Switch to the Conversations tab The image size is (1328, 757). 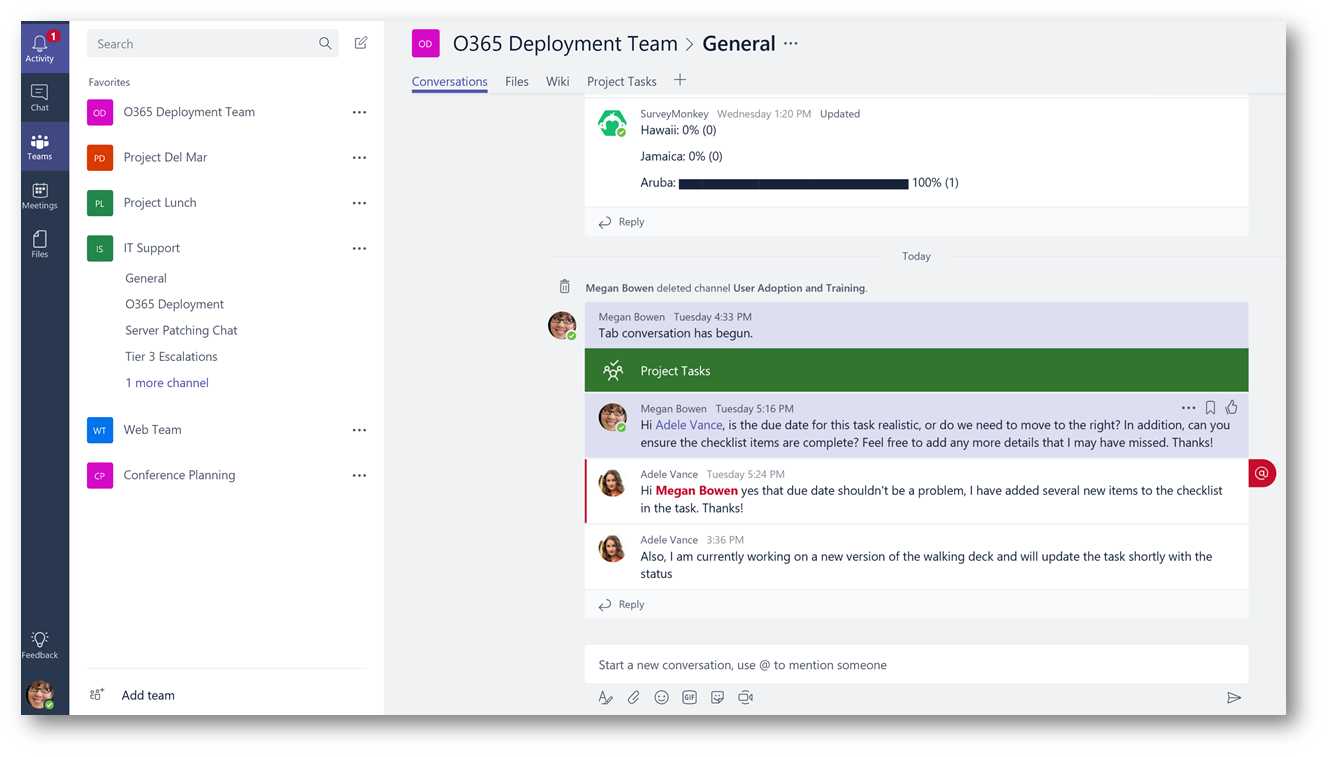[450, 82]
